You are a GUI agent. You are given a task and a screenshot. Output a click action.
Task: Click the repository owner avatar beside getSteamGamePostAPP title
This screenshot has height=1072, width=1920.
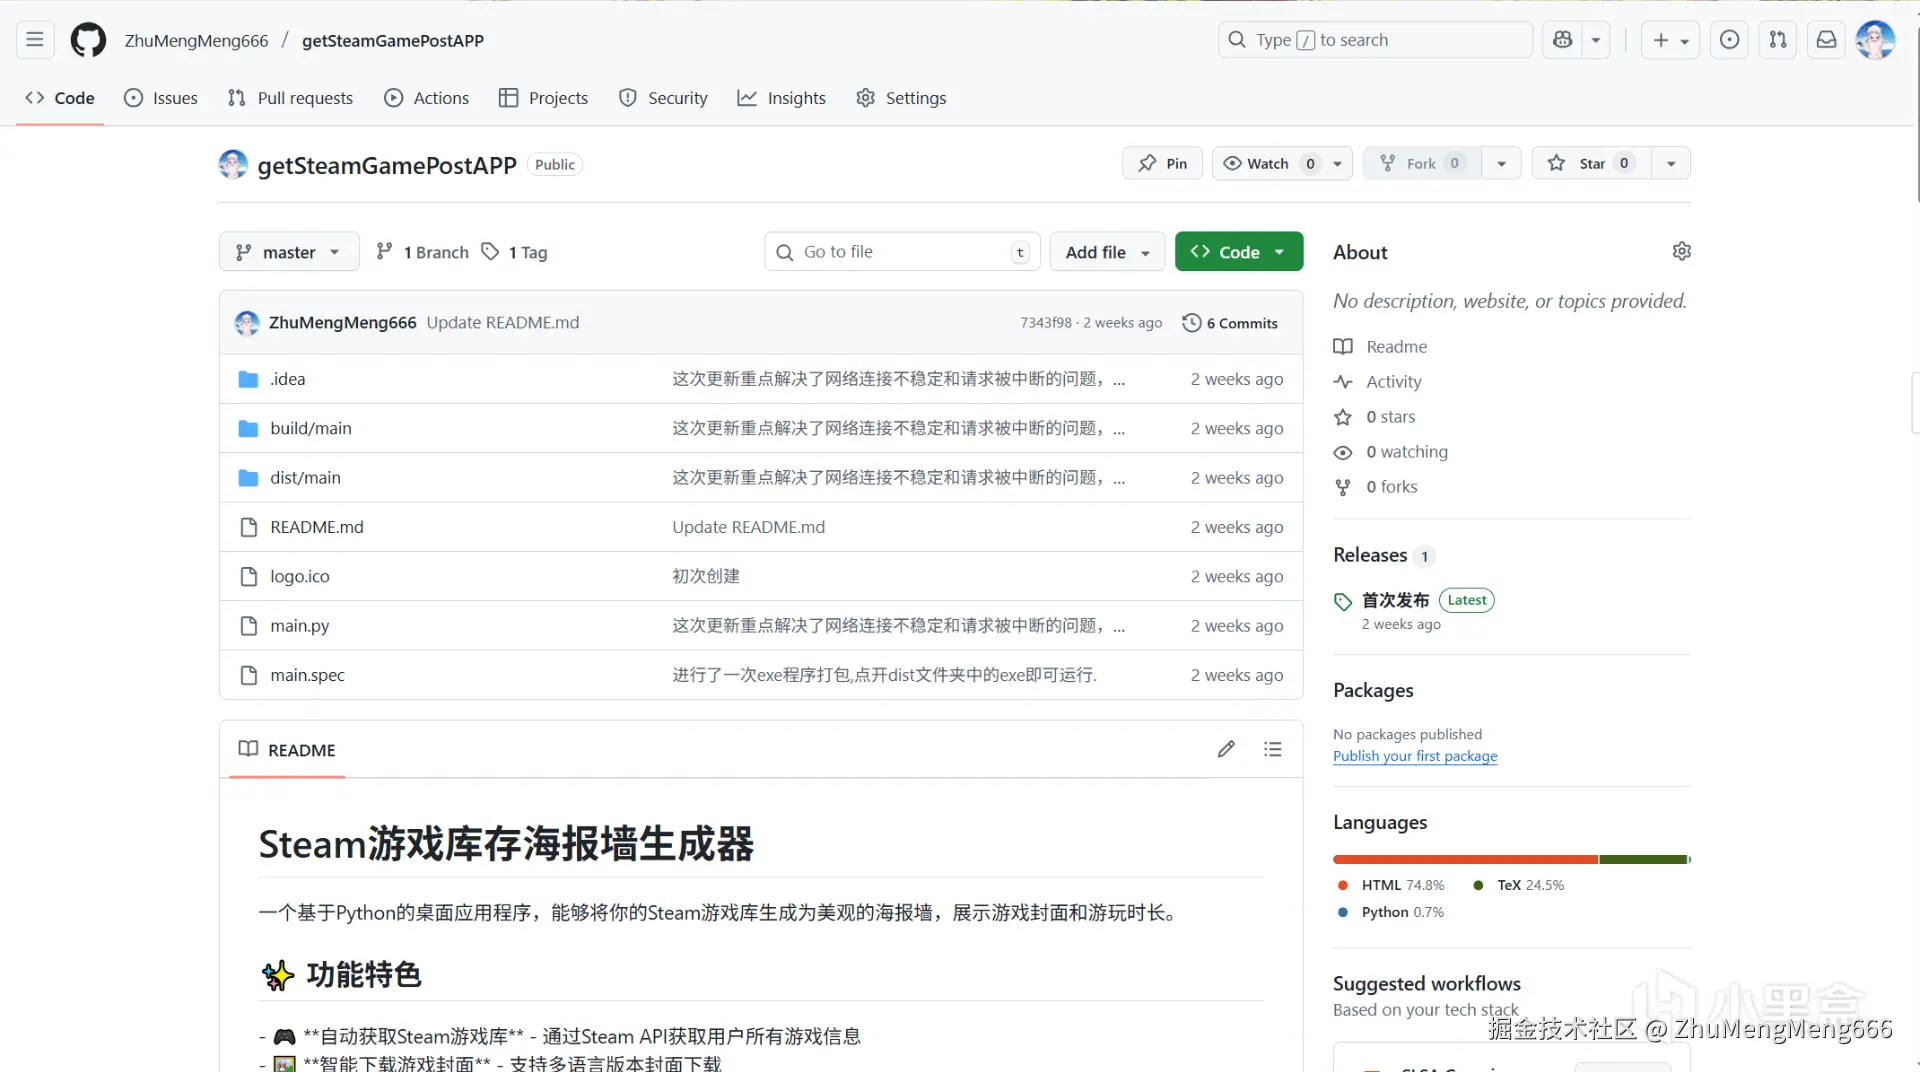[233, 164]
